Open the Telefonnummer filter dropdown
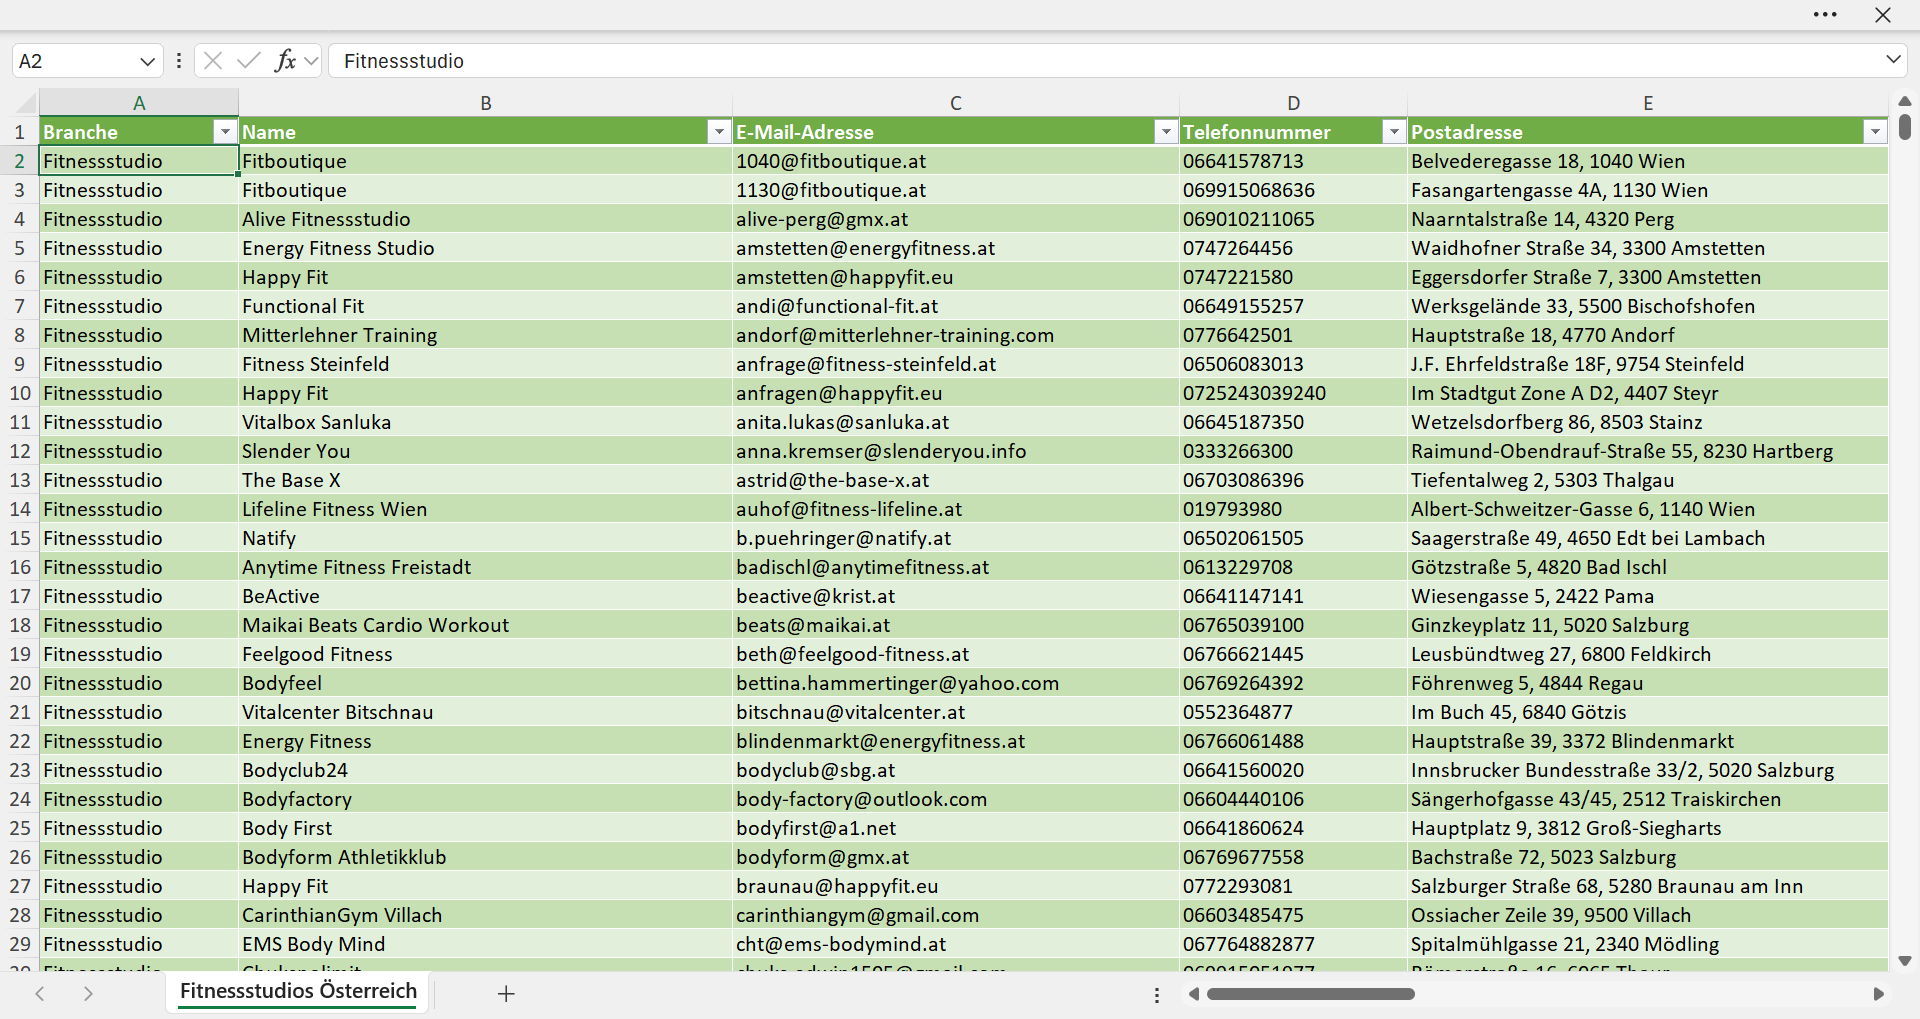This screenshot has width=1920, height=1019. coord(1394,132)
